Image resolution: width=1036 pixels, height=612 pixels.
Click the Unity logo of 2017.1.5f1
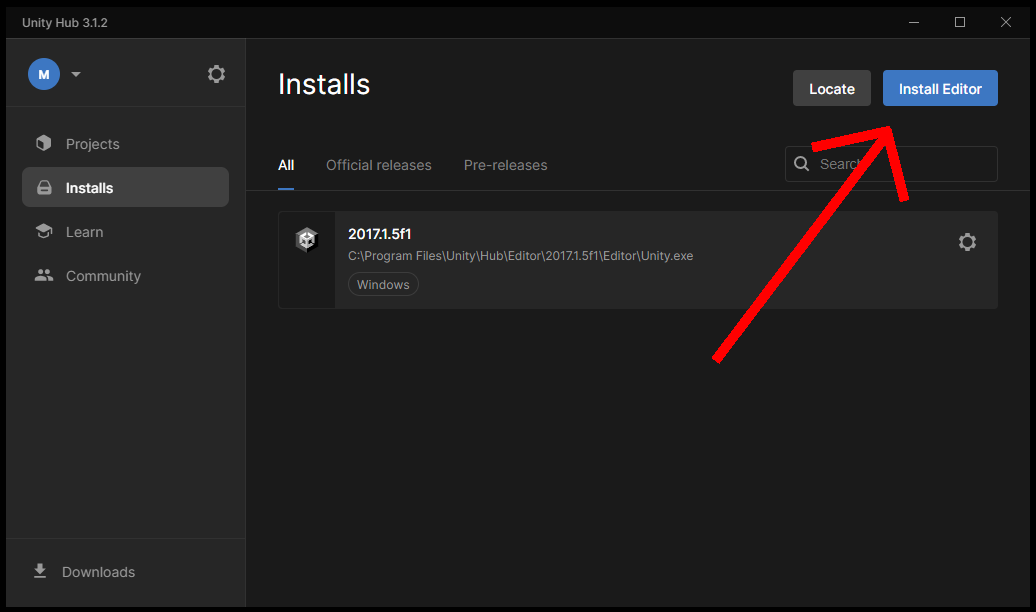tap(307, 240)
